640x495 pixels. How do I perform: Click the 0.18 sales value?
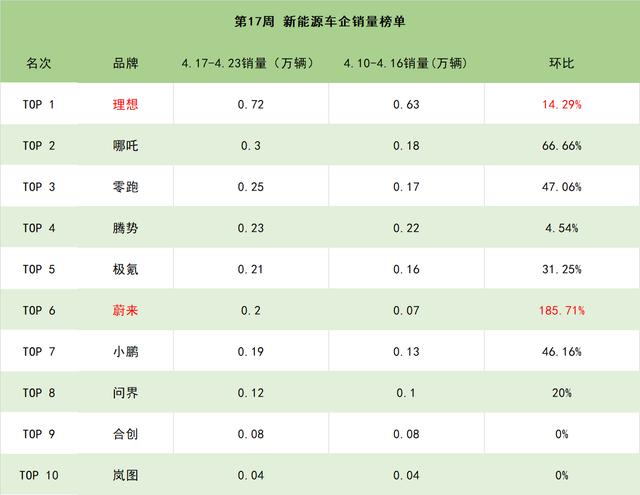(x=406, y=146)
